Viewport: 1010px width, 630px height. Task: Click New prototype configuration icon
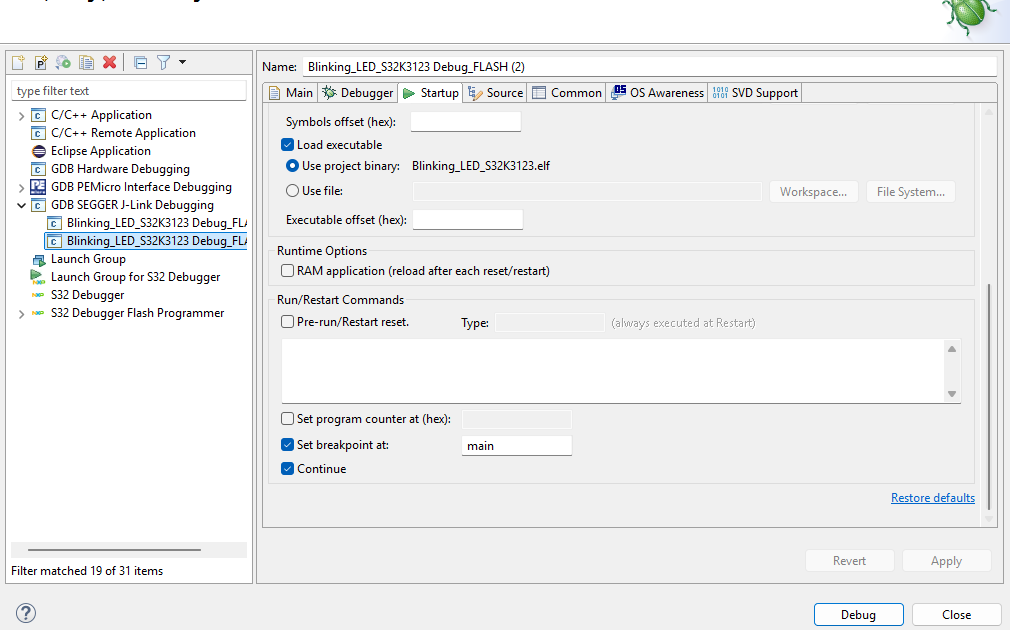41,62
